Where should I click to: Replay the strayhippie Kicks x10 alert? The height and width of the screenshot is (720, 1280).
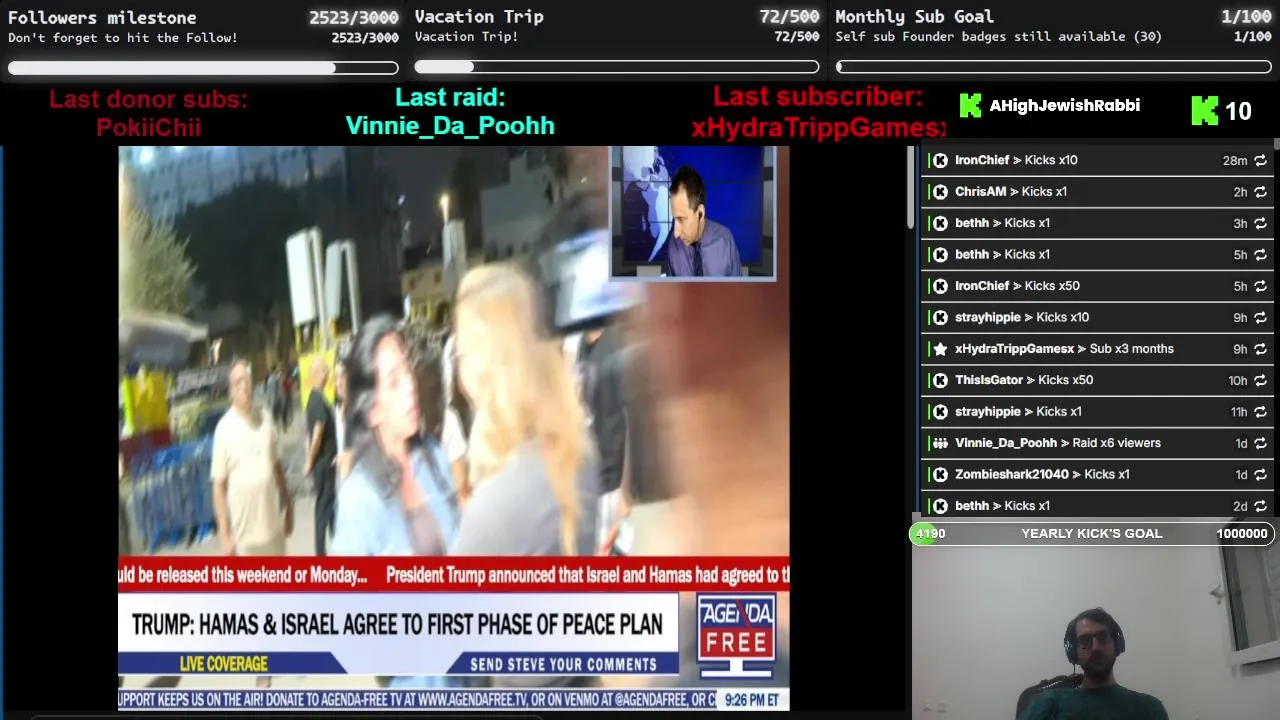click(x=1260, y=318)
